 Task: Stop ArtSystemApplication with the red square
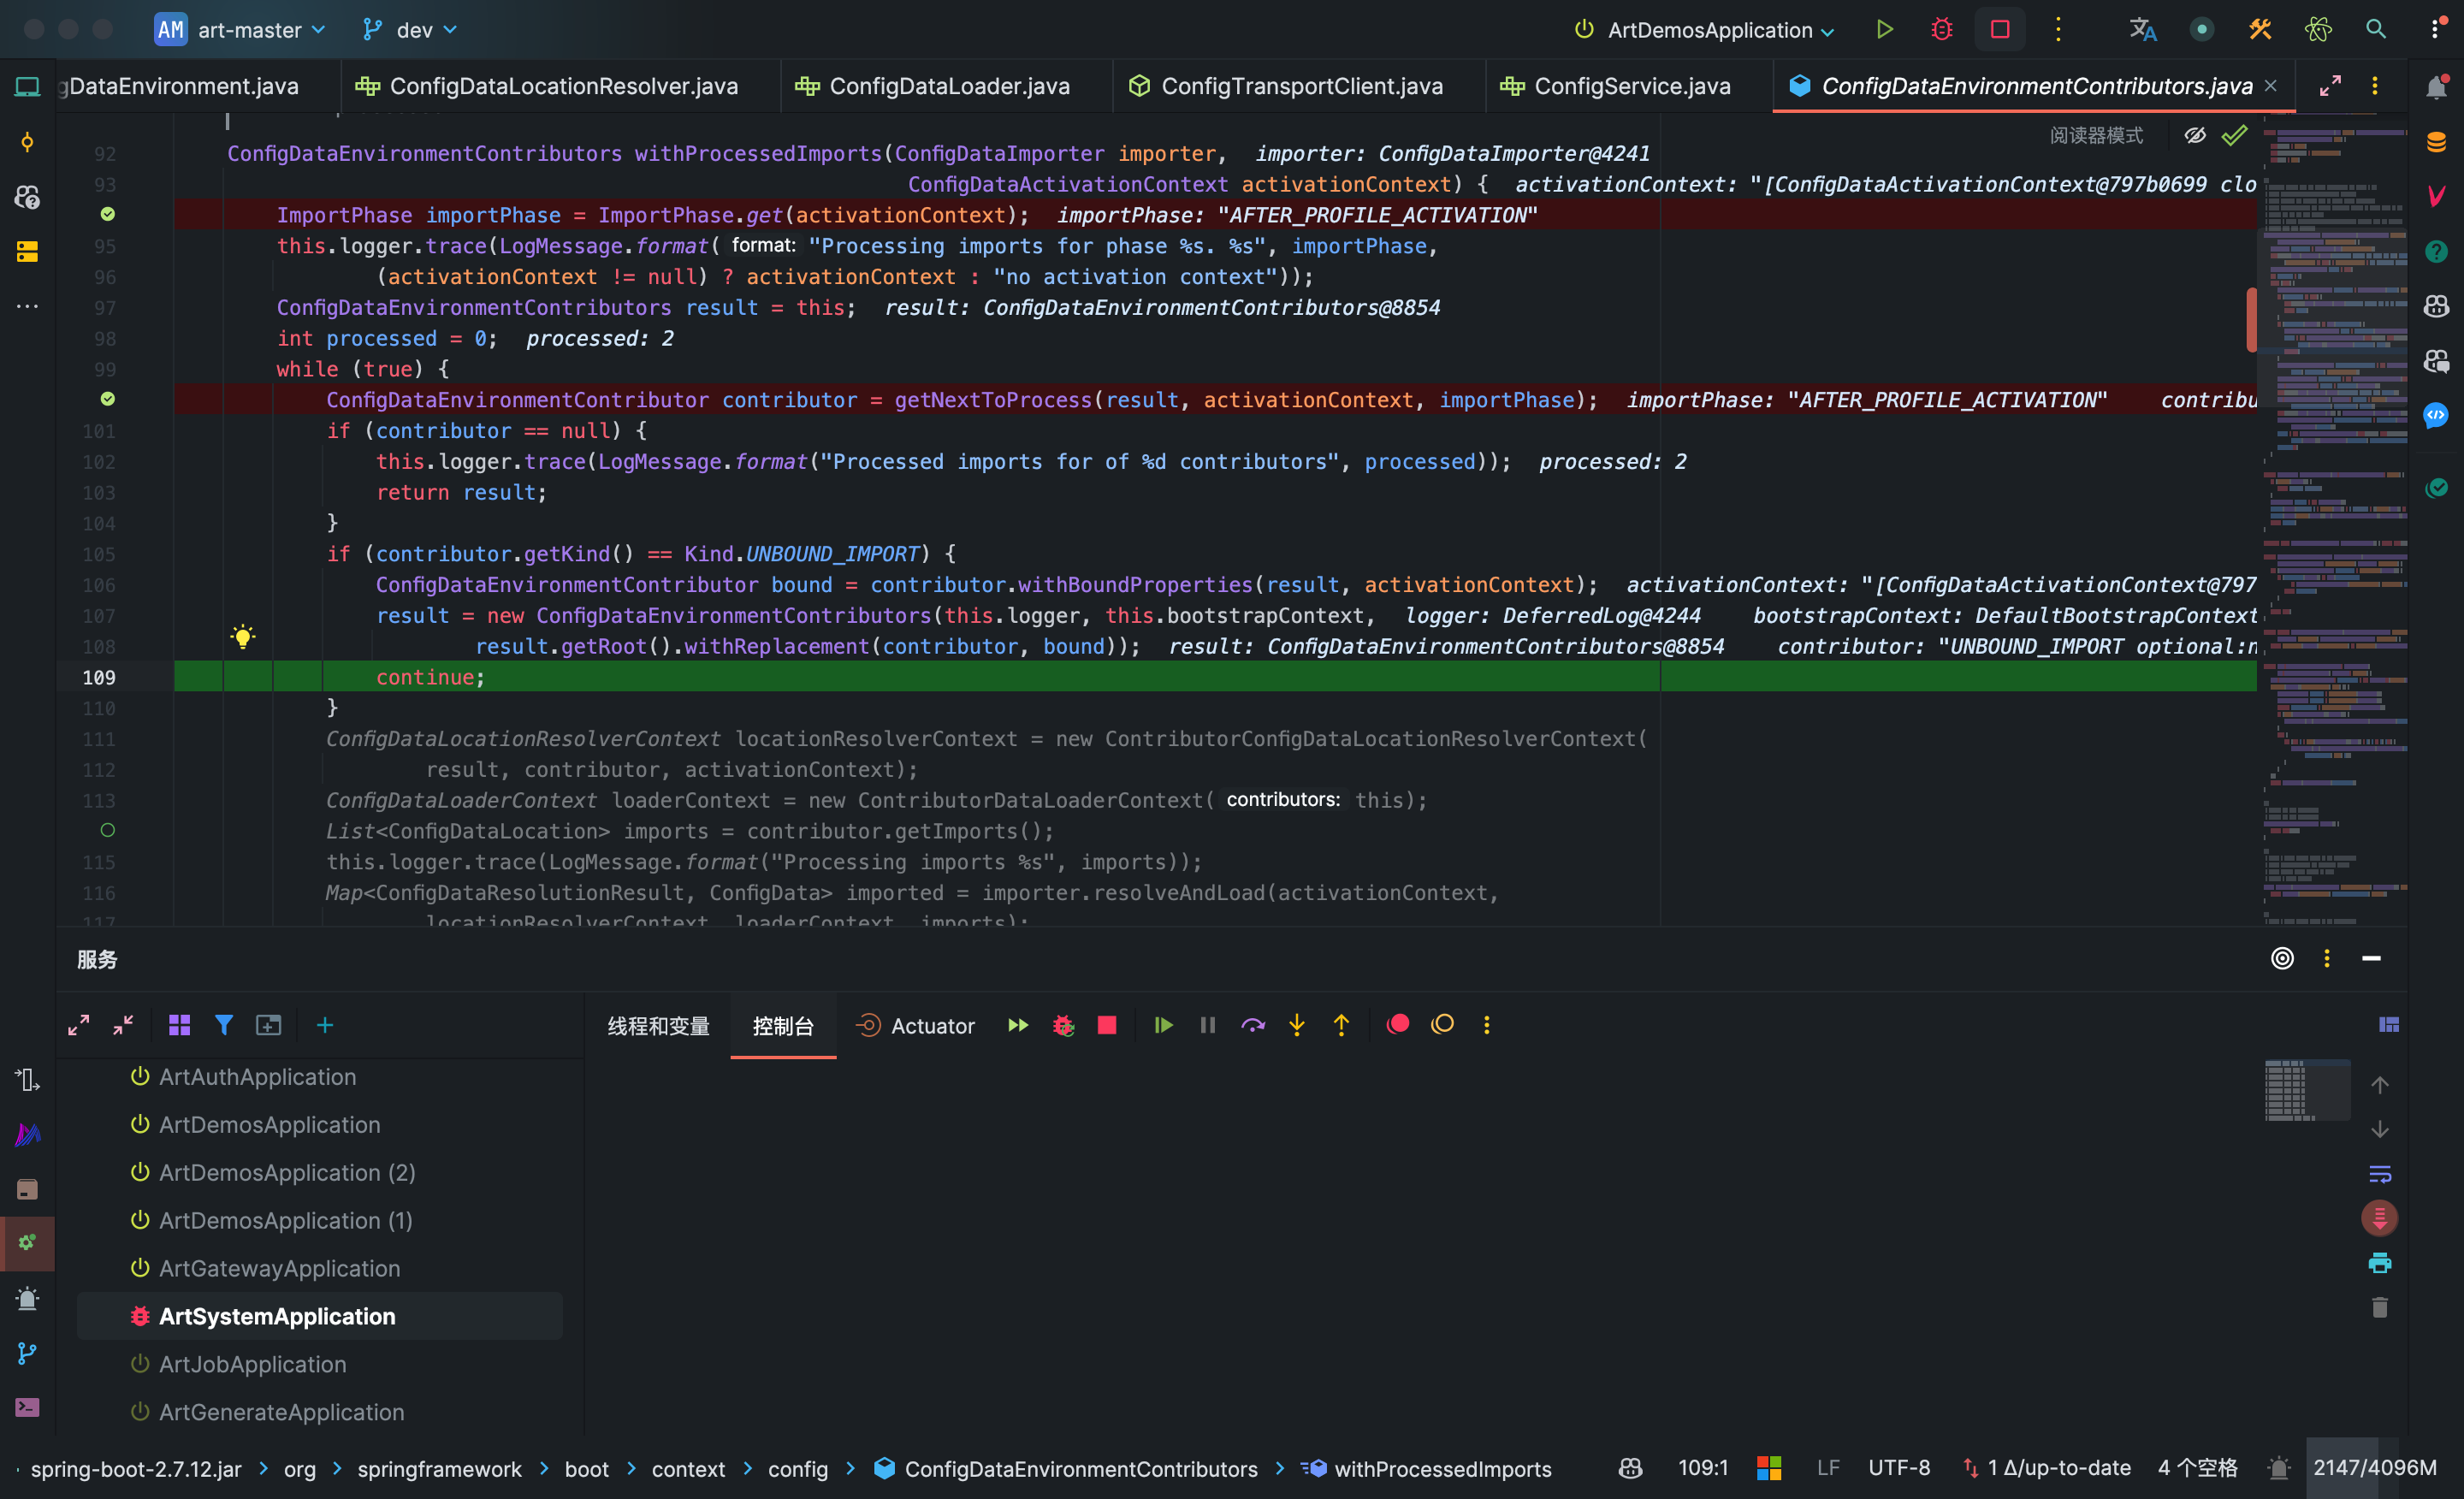pos(1107,1025)
